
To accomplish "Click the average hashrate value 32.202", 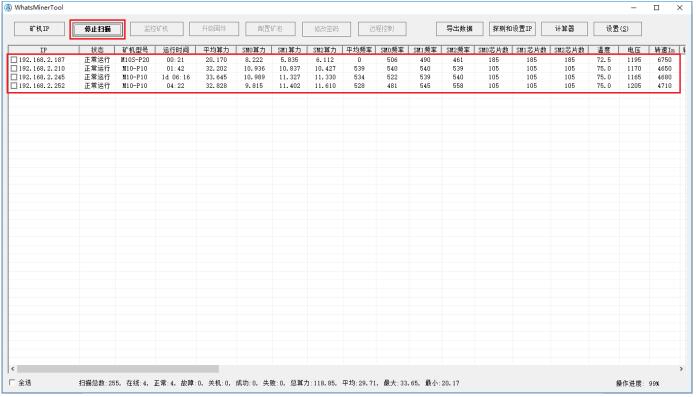I will pyautogui.click(x=216, y=68).
